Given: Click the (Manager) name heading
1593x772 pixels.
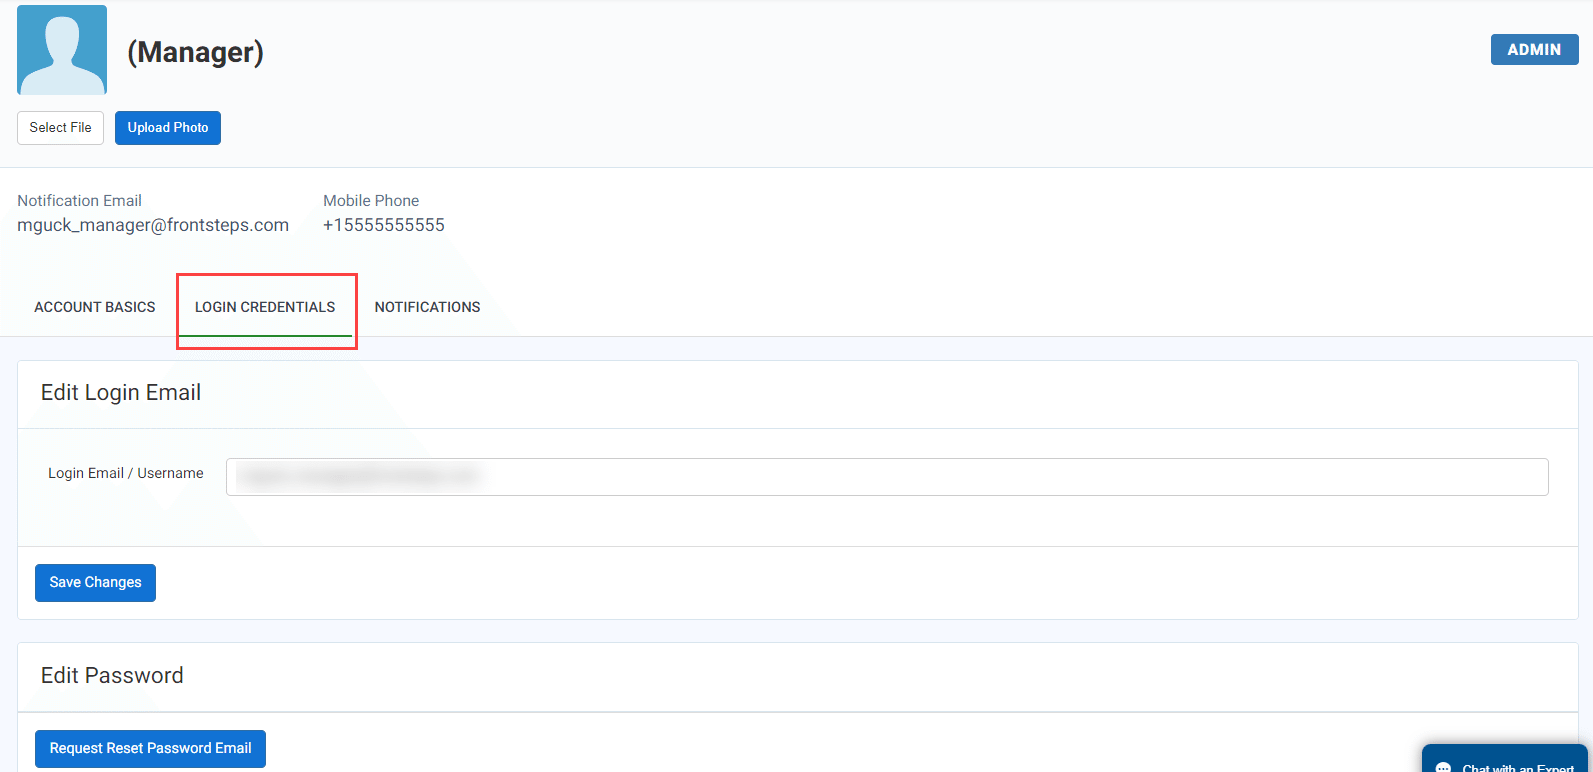Looking at the screenshot, I should tap(195, 52).
